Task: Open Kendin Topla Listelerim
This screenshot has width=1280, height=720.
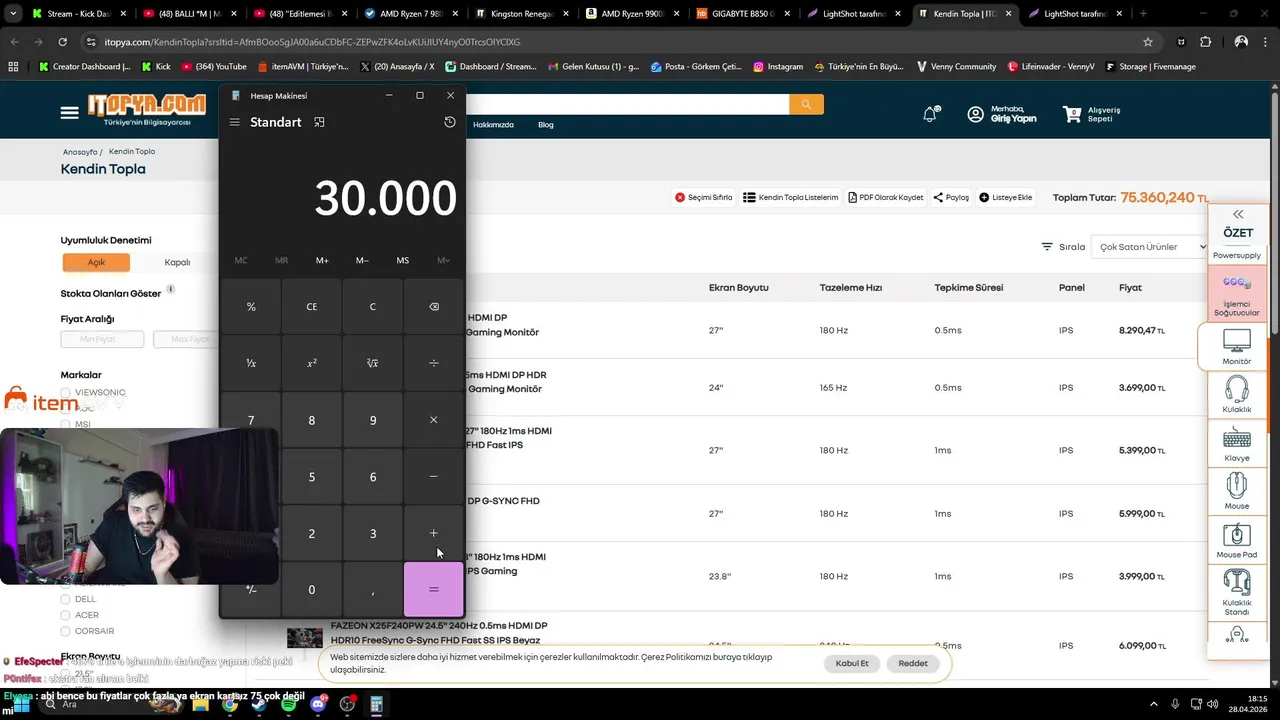Action: (x=791, y=197)
